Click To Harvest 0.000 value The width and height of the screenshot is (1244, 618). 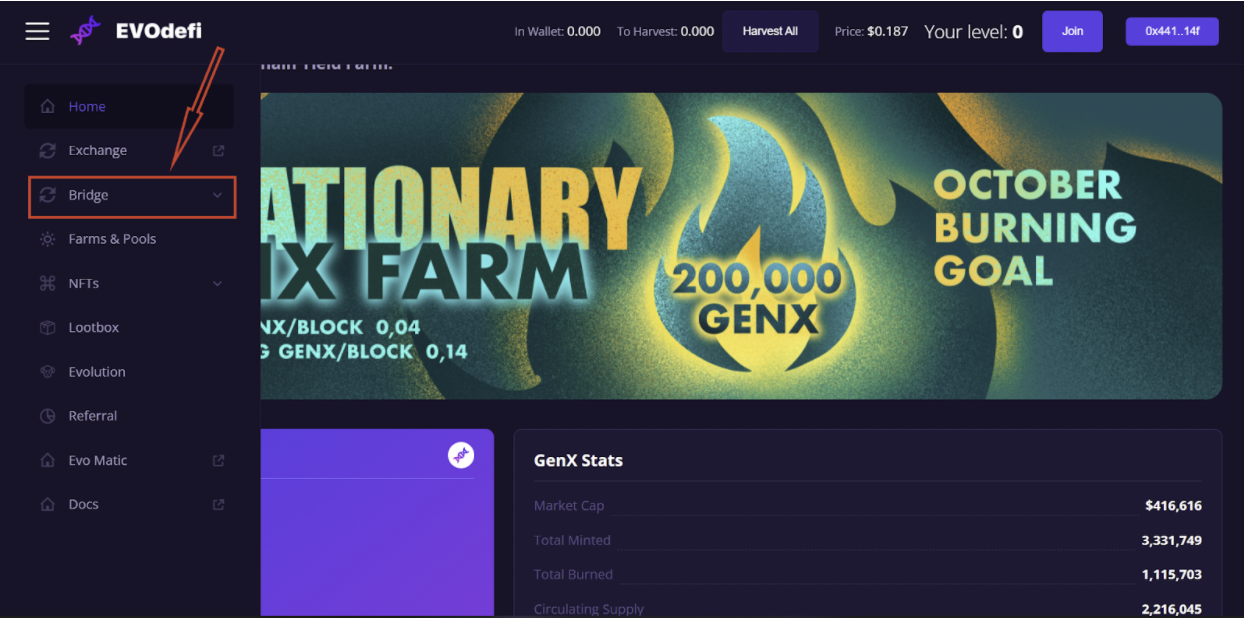[x=697, y=31]
